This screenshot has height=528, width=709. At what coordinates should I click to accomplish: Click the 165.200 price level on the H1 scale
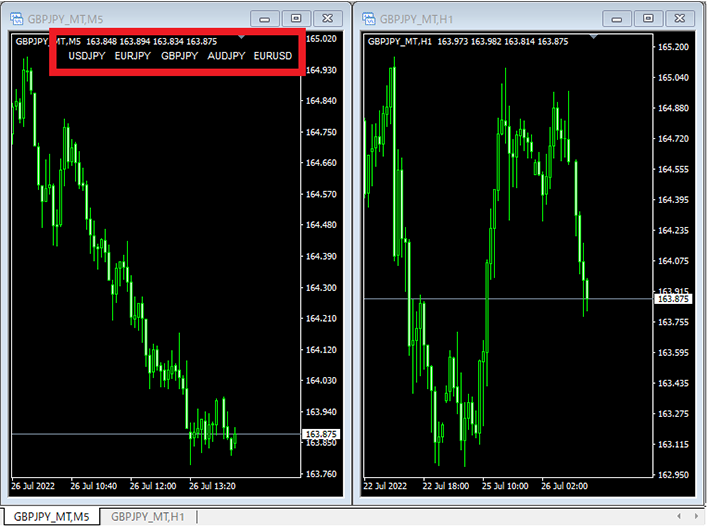click(673, 47)
